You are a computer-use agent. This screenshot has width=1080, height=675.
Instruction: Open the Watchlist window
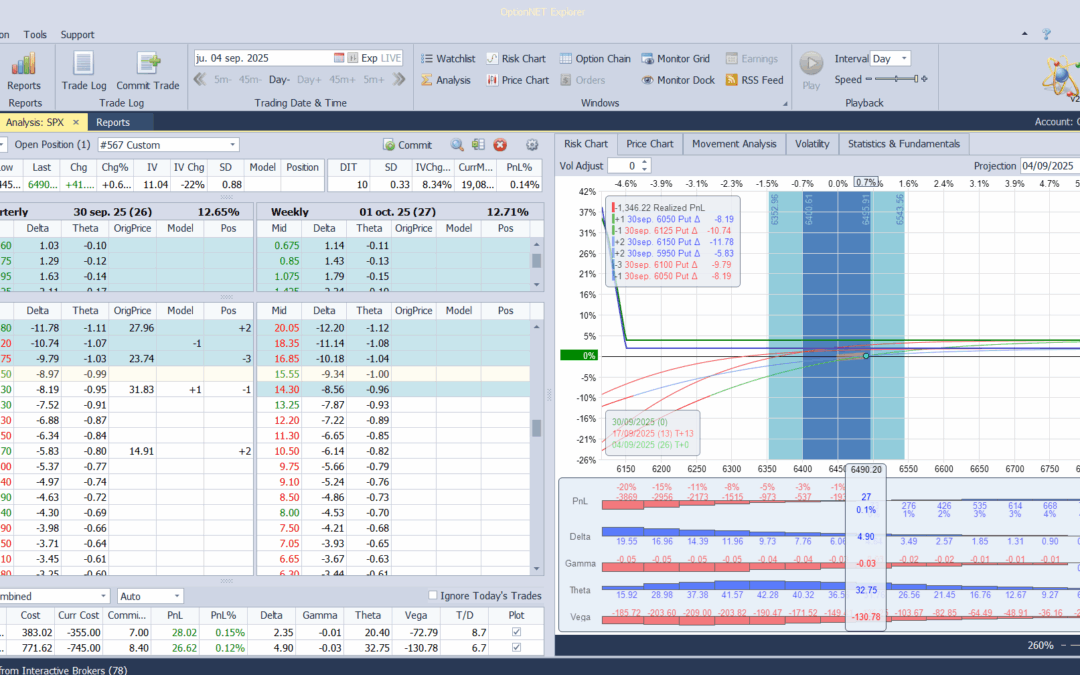pyautogui.click(x=448, y=59)
